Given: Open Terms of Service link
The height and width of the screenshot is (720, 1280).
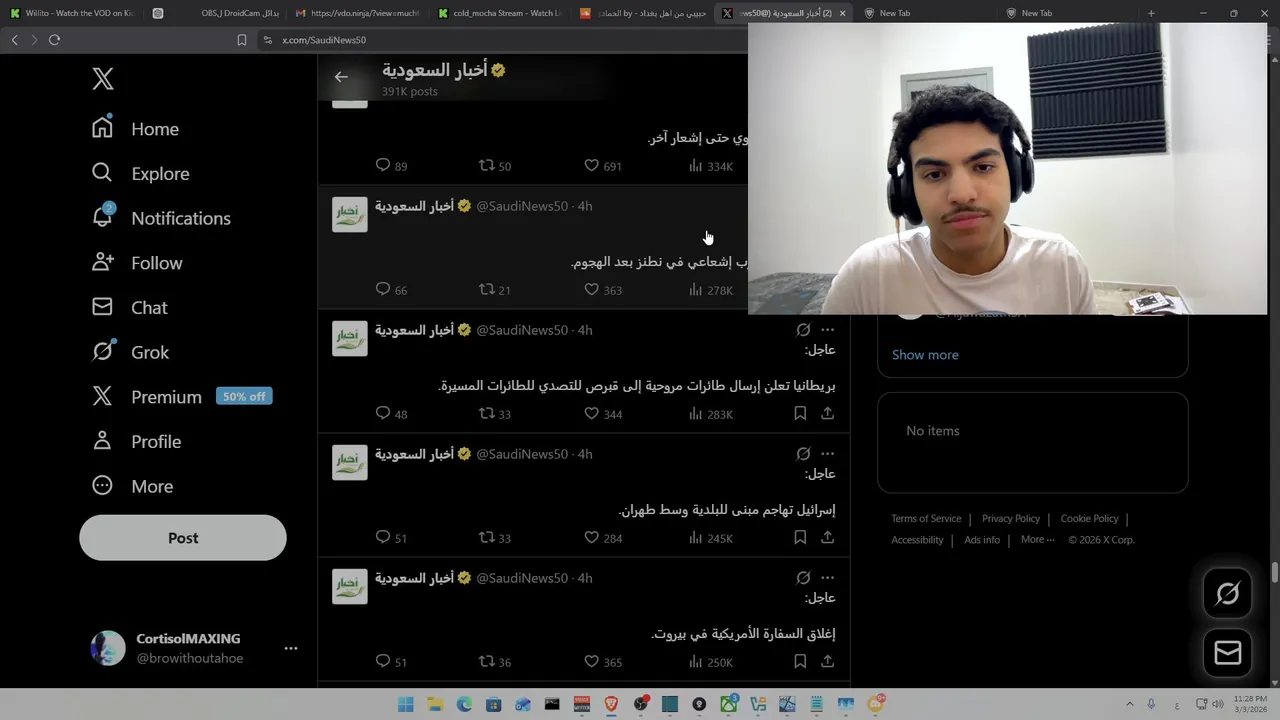Looking at the screenshot, I should point(926,518).
